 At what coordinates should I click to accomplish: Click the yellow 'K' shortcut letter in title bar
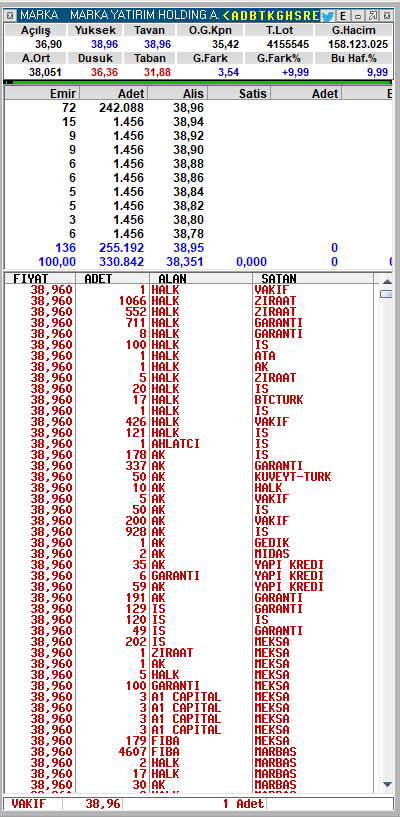click(x=270, y=16)
